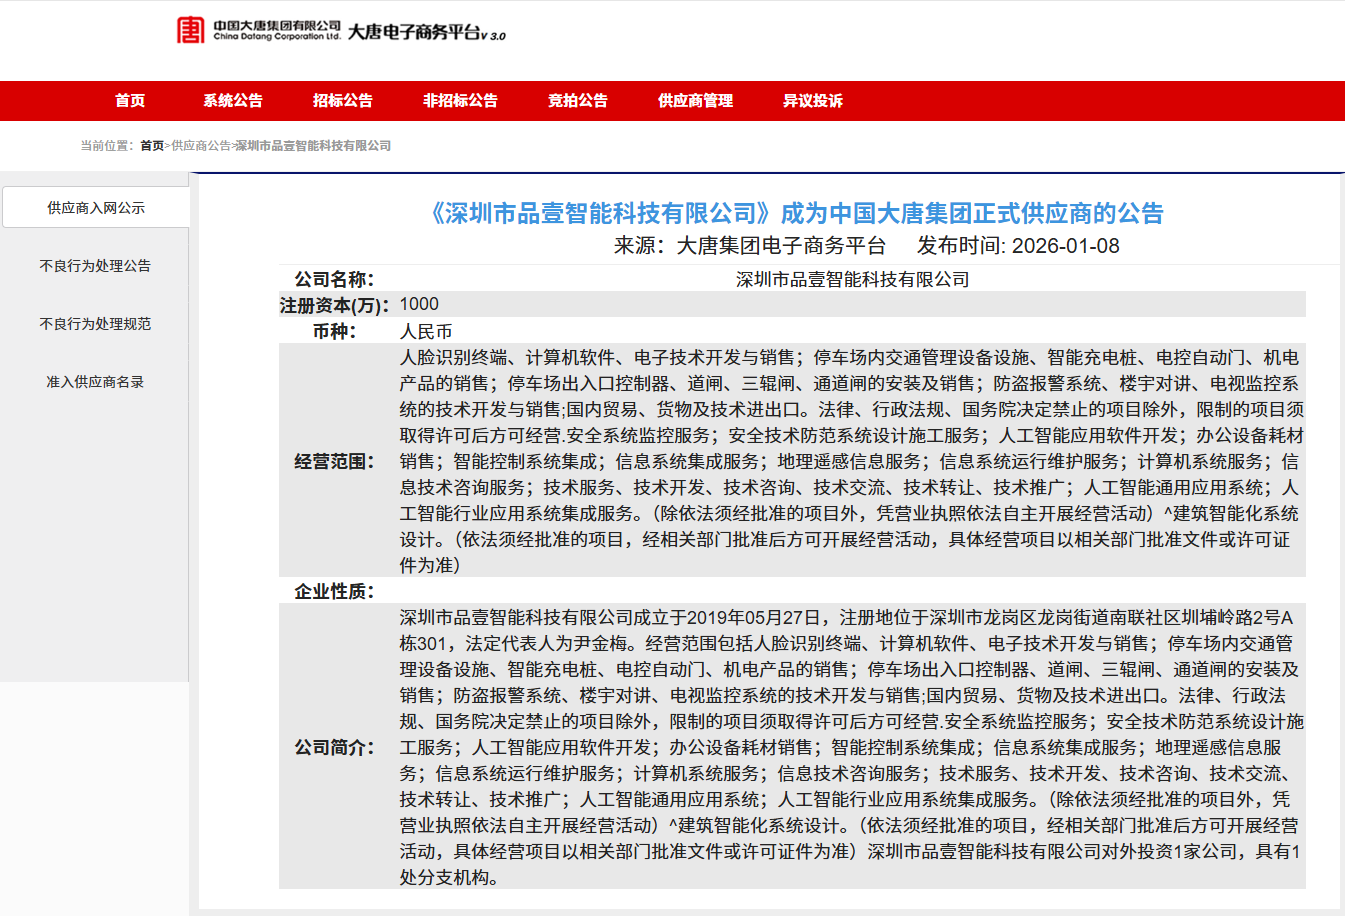Click the 深圳市品壹智能科技有限公司 breadcrumb entry
Screen dimensions: 1345x916
[313, 146]
